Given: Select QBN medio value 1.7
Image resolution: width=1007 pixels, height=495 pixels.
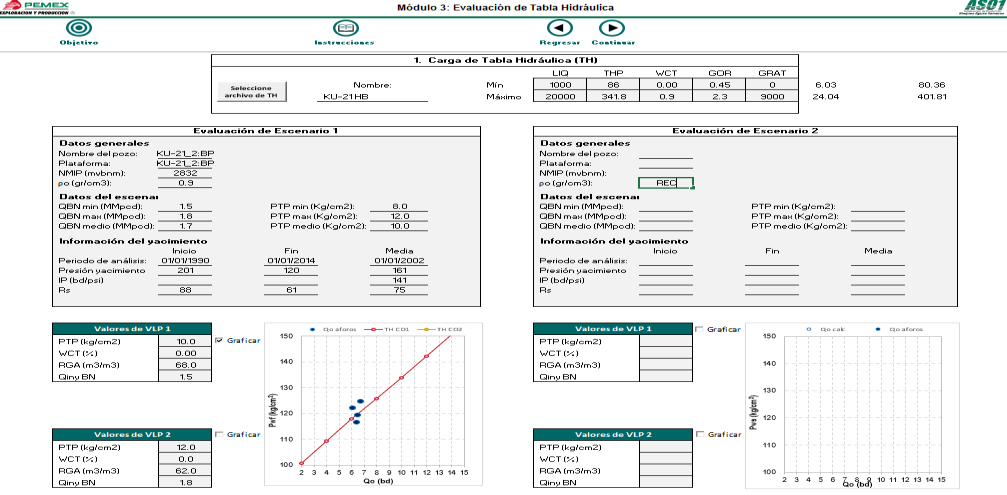Looking at the screenshot, I should pyautogui.click(x=184, y=227).
